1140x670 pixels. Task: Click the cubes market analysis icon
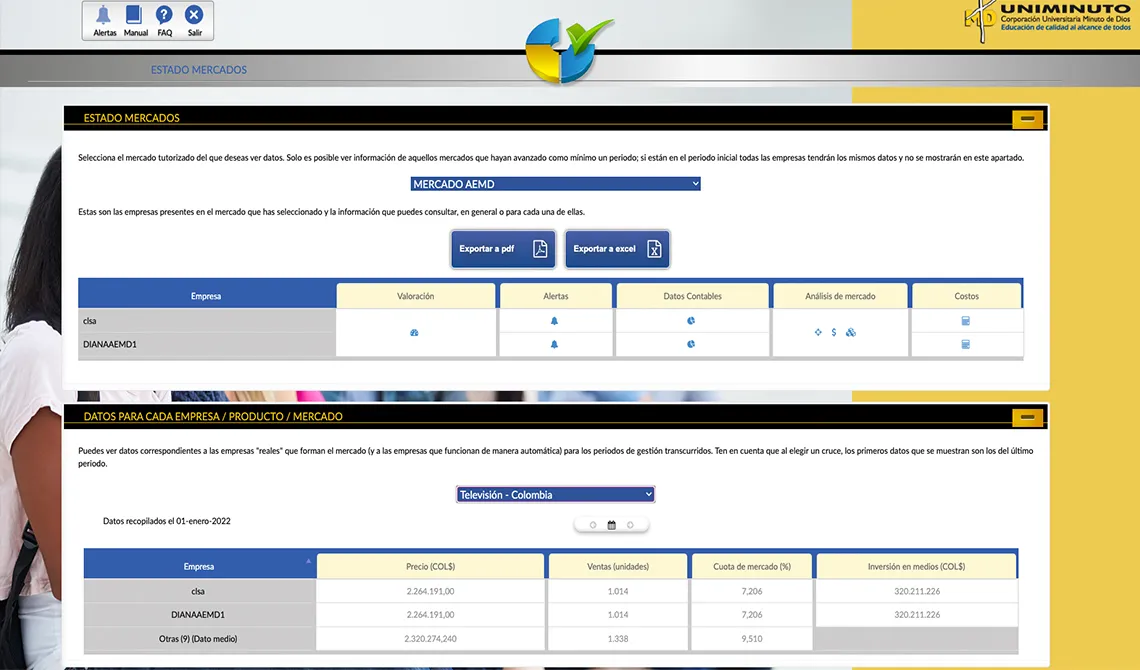(851, 332)
